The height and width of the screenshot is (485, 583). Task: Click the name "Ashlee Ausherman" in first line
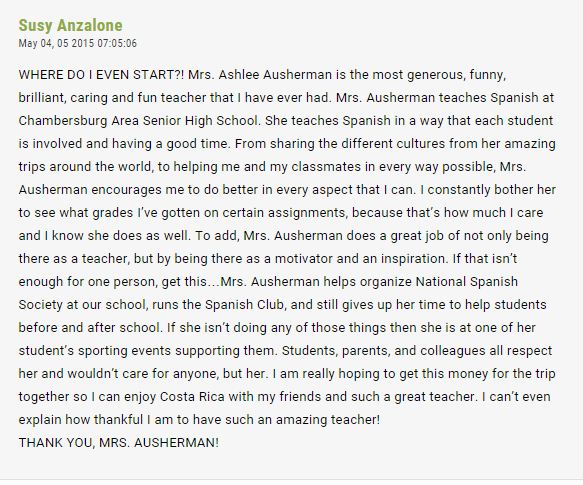[x=275, y=75]
